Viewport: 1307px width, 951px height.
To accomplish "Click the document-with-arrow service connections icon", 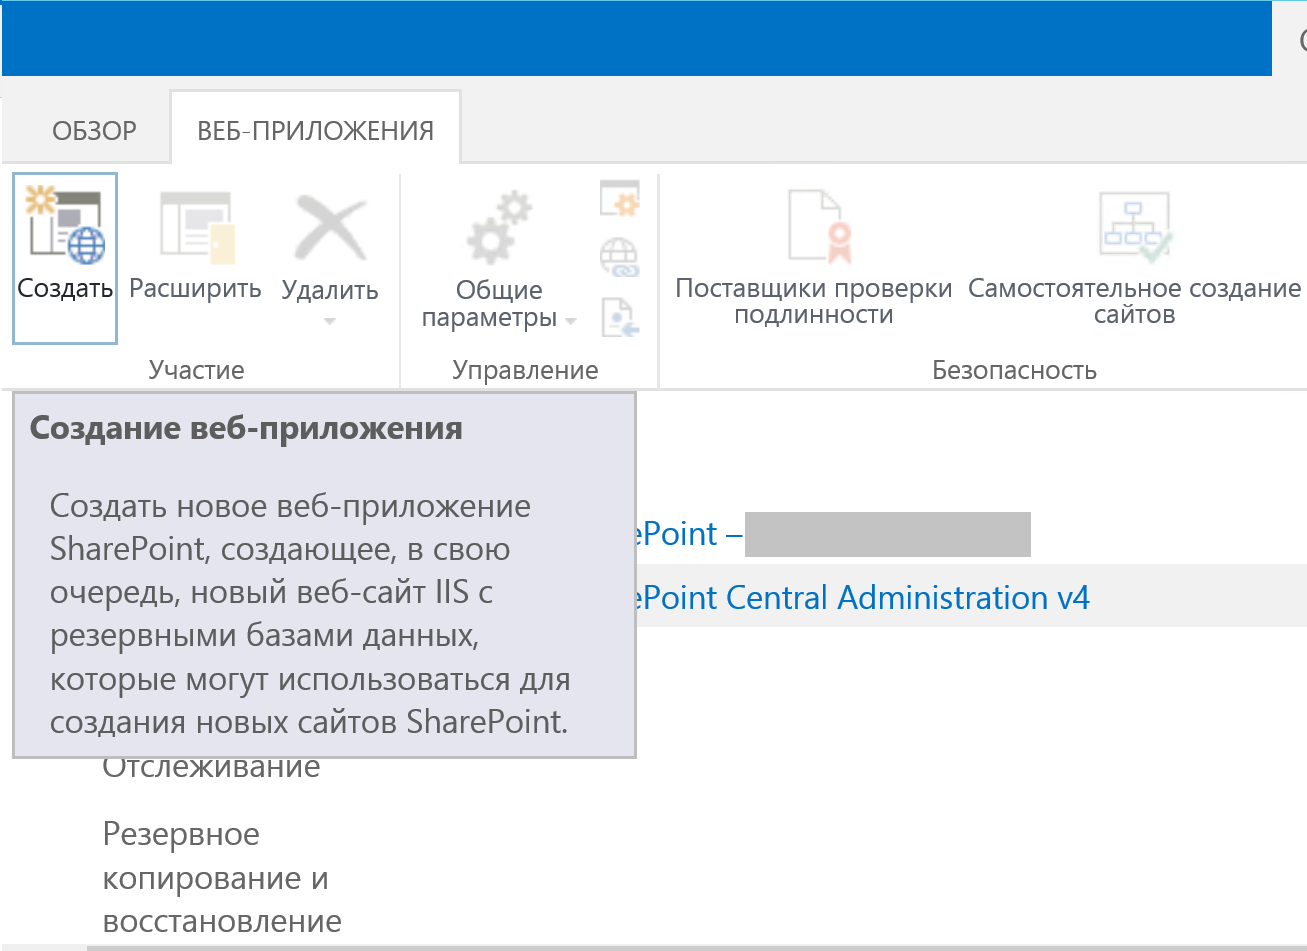I will tap(619, 317).
